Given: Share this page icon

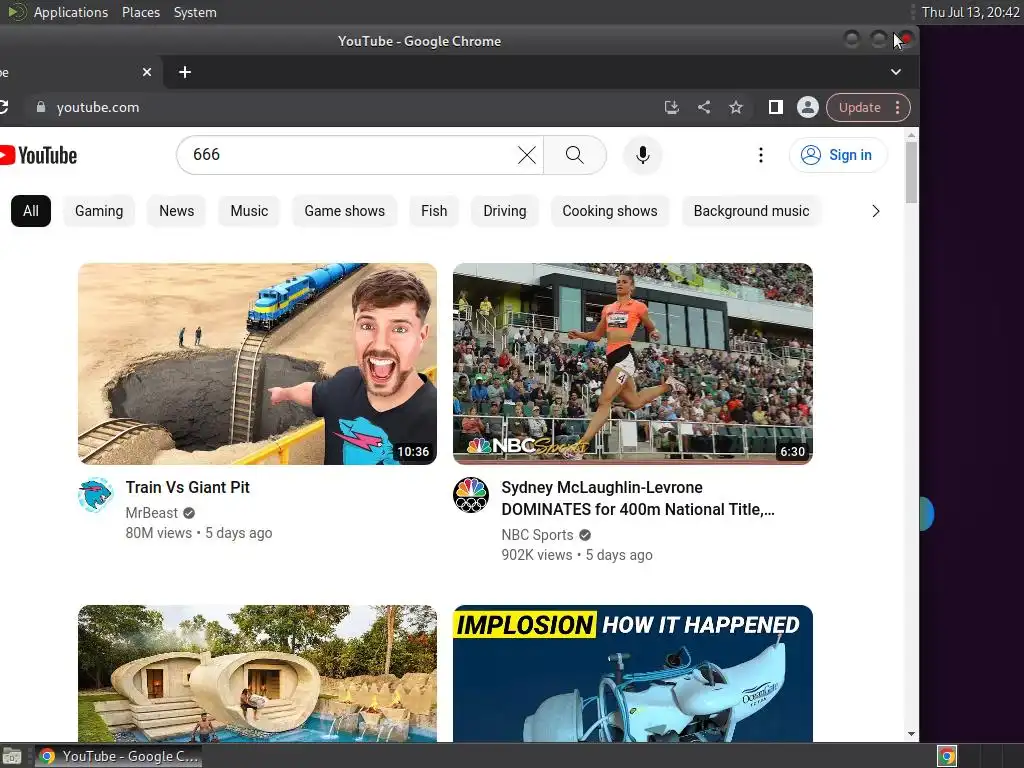Looking at the screenshot, I should coord(704,107).
